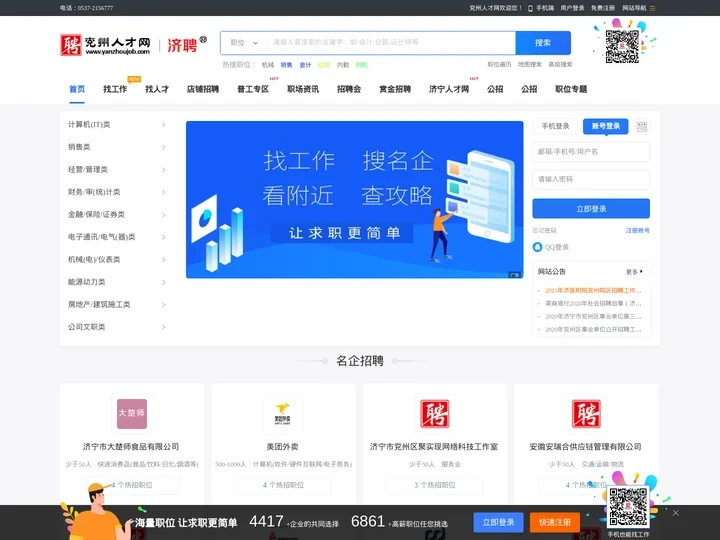Screen dimensions: 720x540
Task: Expand the 销售类 category arrow
Action: (x=163, y=147)
